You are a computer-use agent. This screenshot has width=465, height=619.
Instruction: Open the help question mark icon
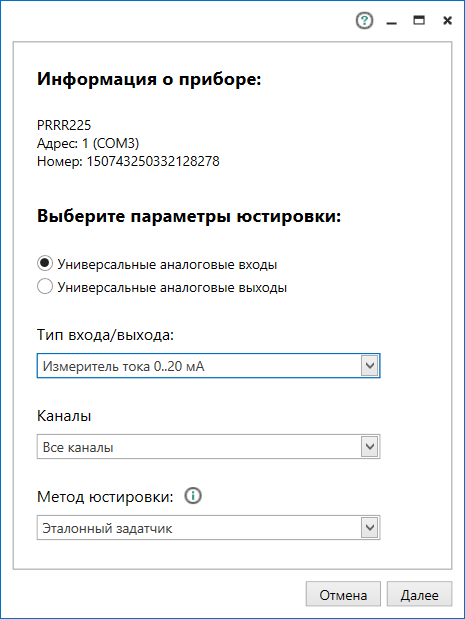pos(364,21)
